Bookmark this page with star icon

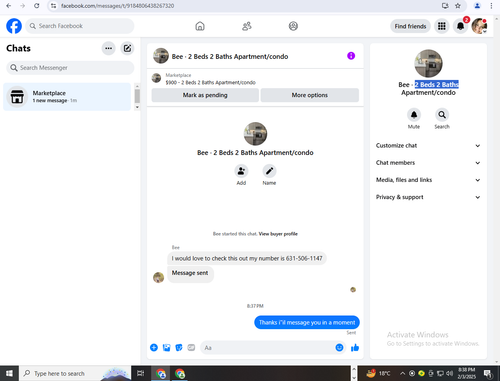[x=458, y=6]
